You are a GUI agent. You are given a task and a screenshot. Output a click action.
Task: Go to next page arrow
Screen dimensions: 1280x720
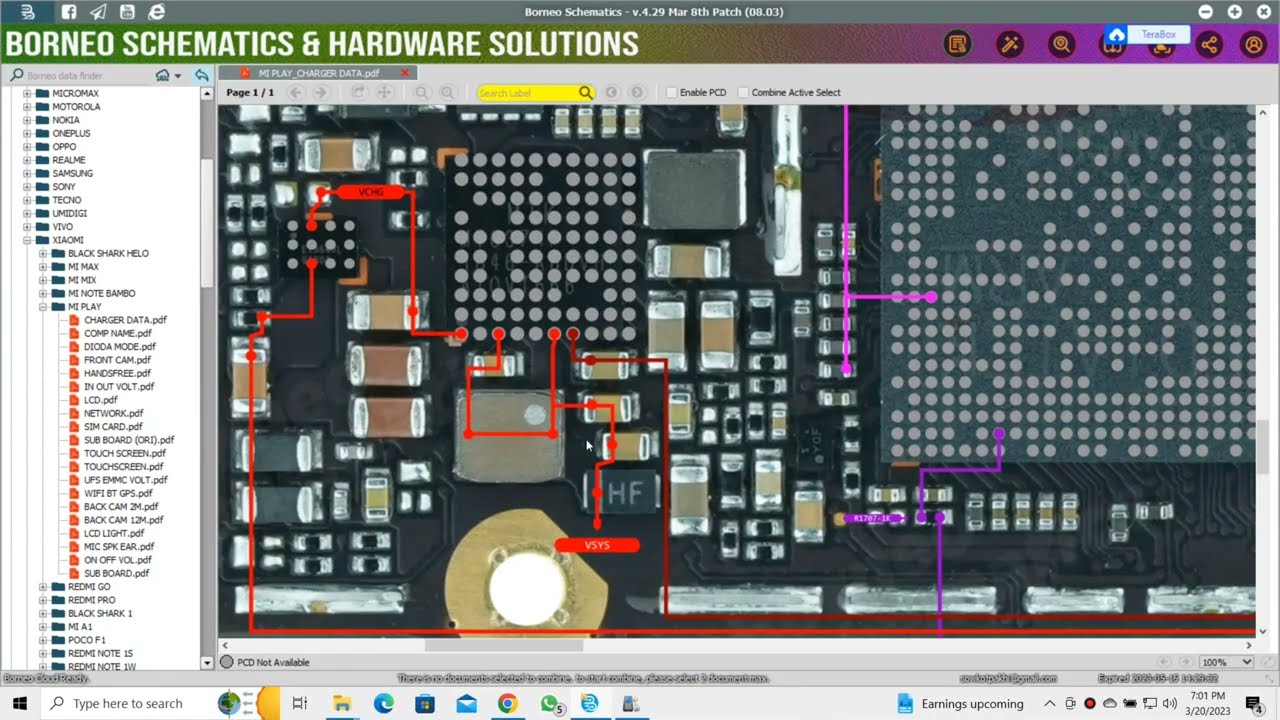pos(321,92)
